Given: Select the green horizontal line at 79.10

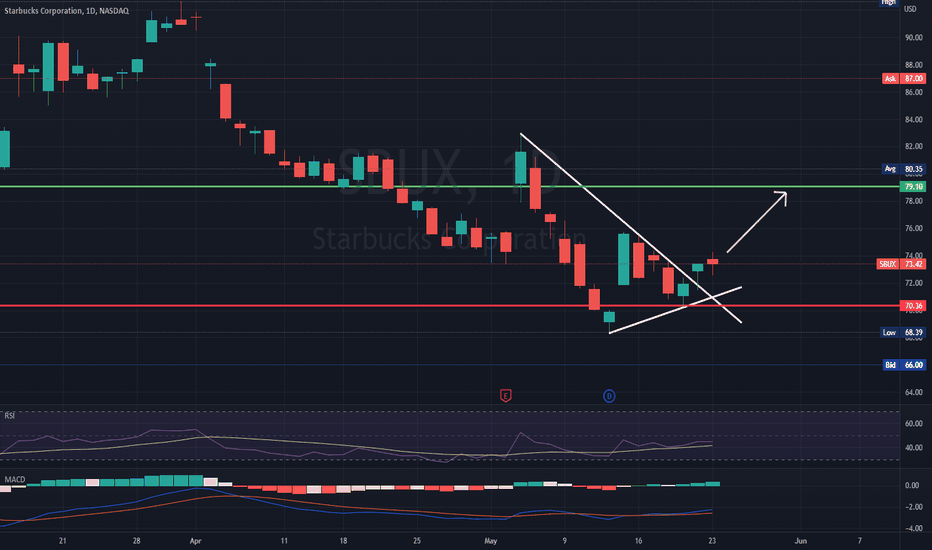Looking at the screenshot, I should point(450,187).
